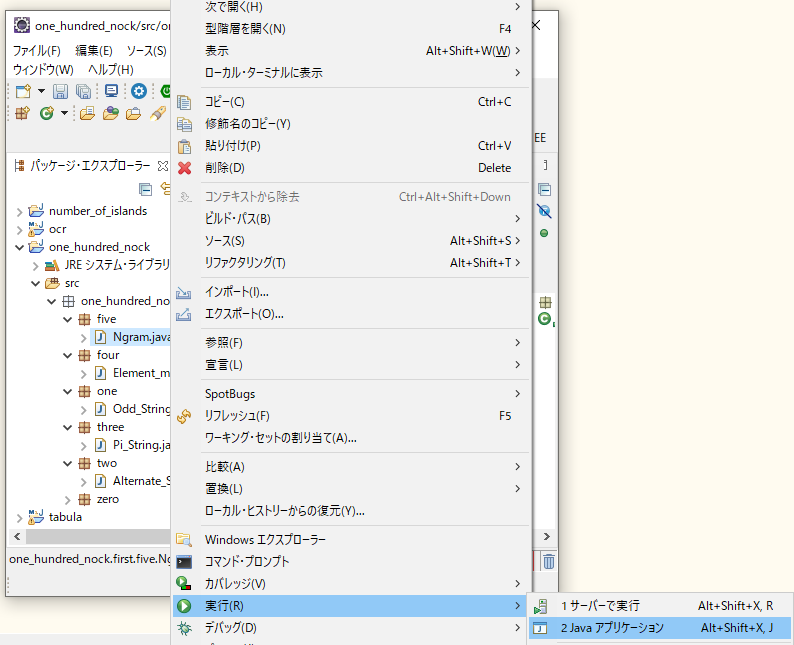Screen dimensions: 794x645
Task: Click the Export icon in context menu
Action: coord(183,314)
